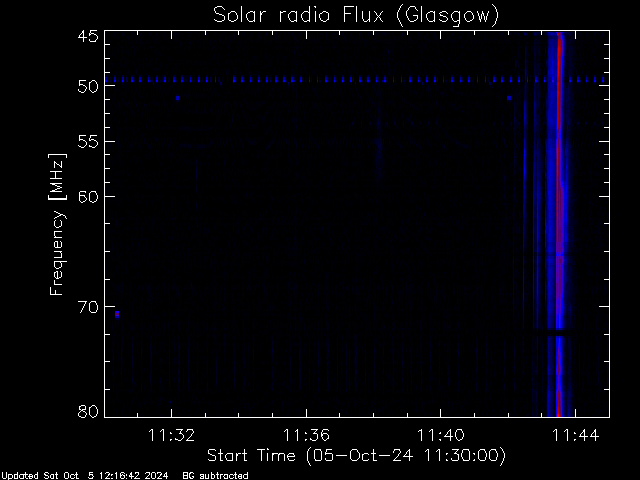Viewport: 640px width, 480px height.
Task: Click the '11:32' time tick label
Action: 171,435
